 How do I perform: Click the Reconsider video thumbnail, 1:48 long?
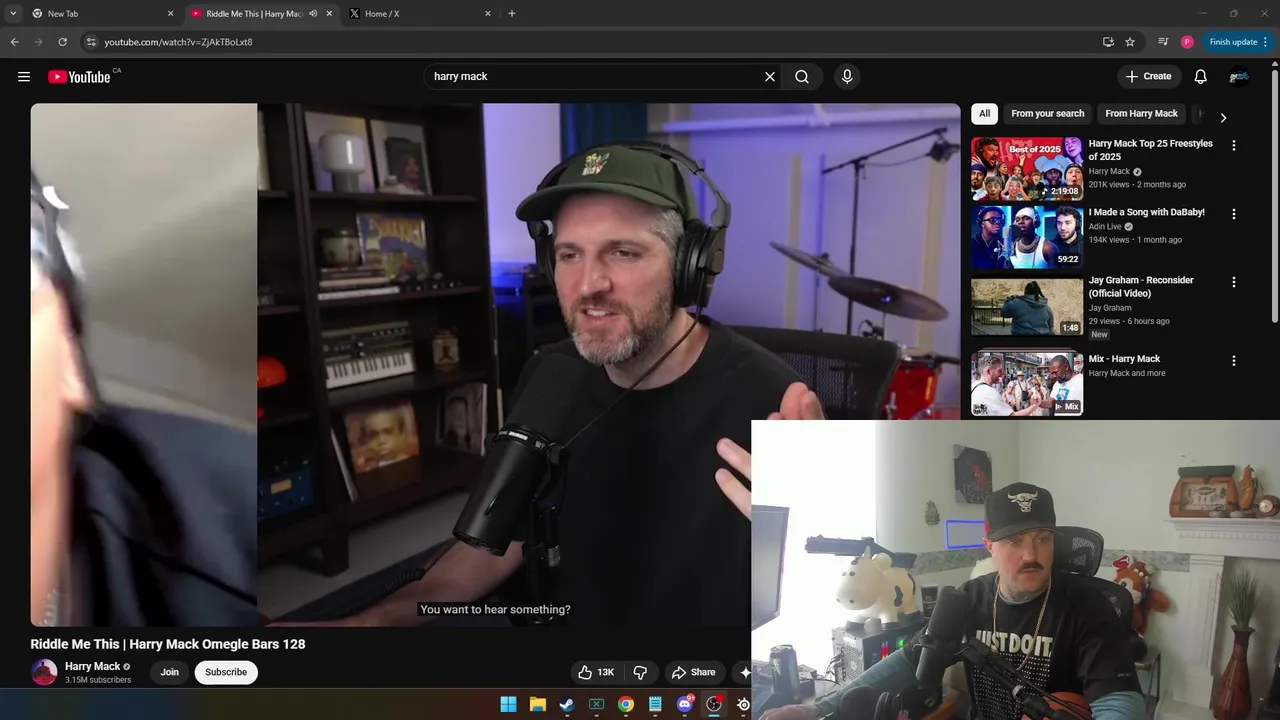[x=1027, y=306]
